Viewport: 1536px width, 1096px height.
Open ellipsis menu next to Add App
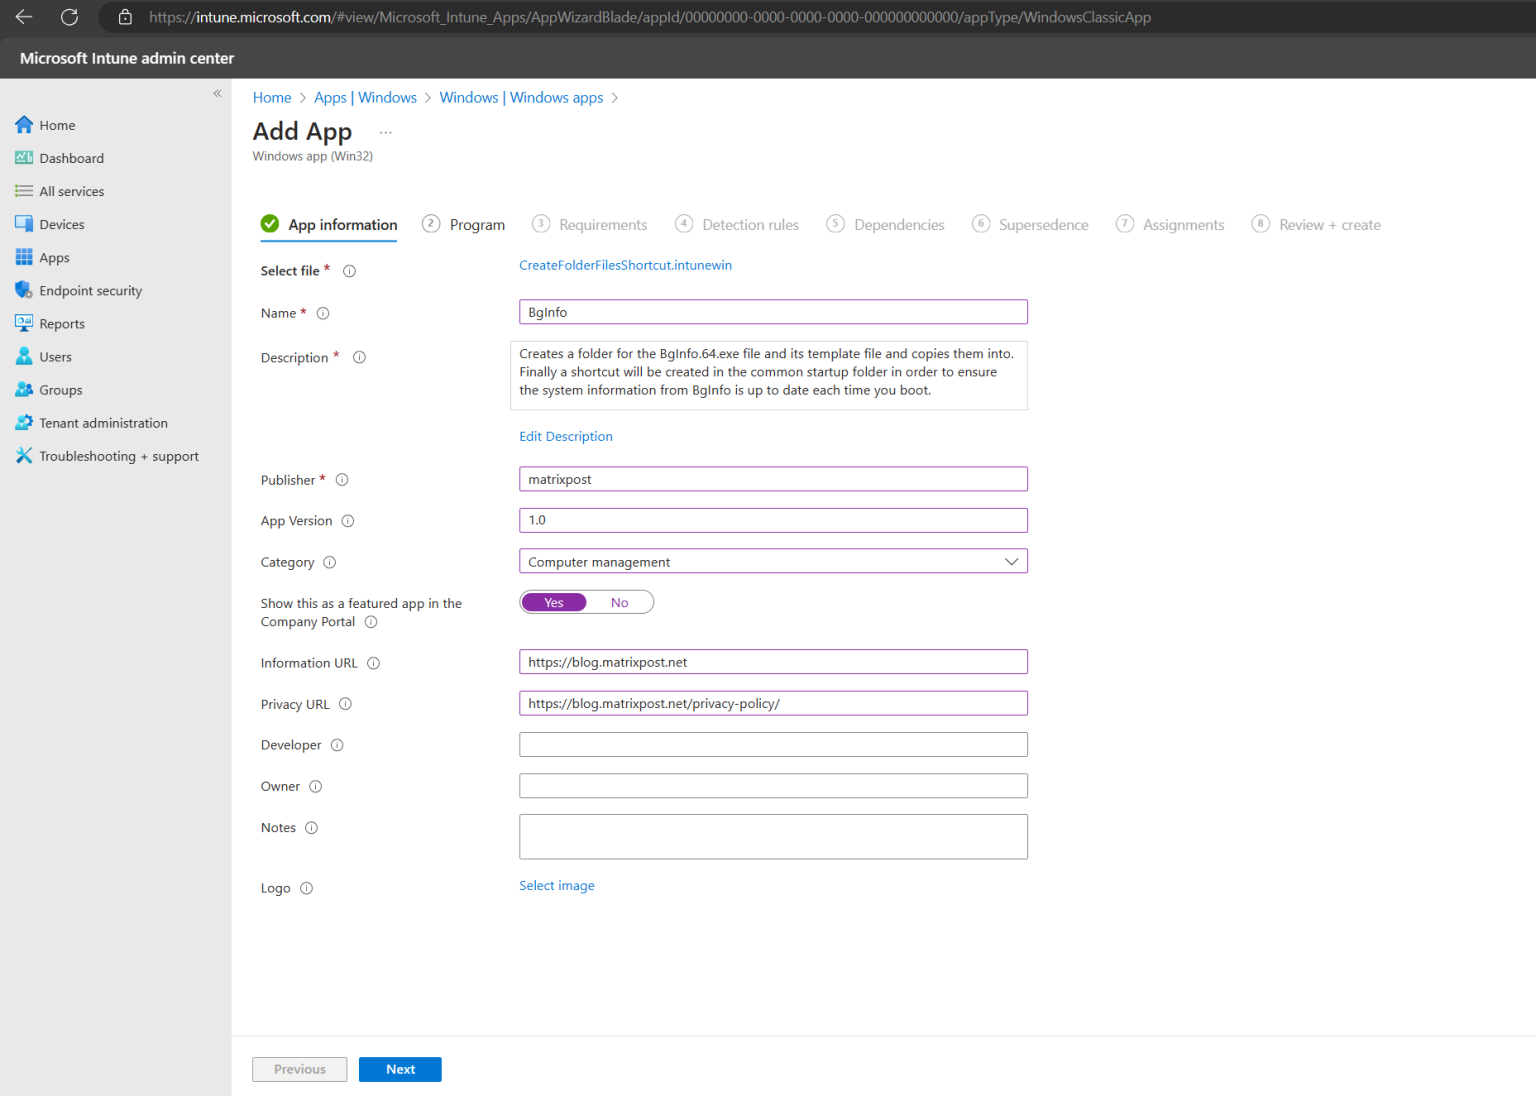[386, 132]
